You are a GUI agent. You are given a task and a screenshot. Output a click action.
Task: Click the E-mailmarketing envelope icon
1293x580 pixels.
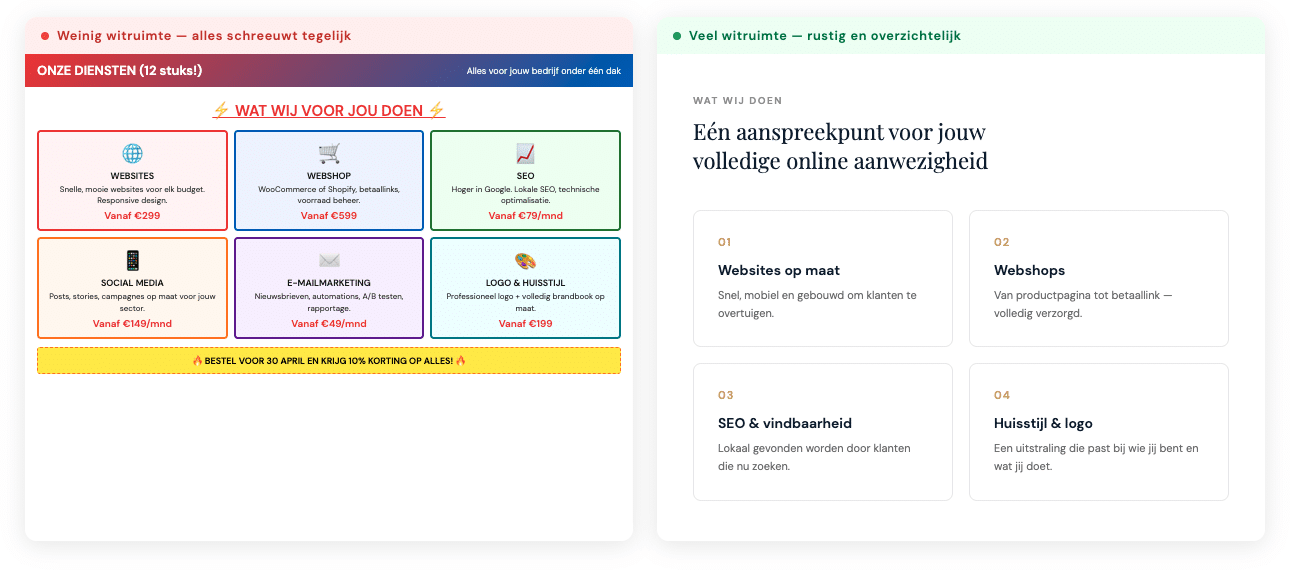[329, 261]
